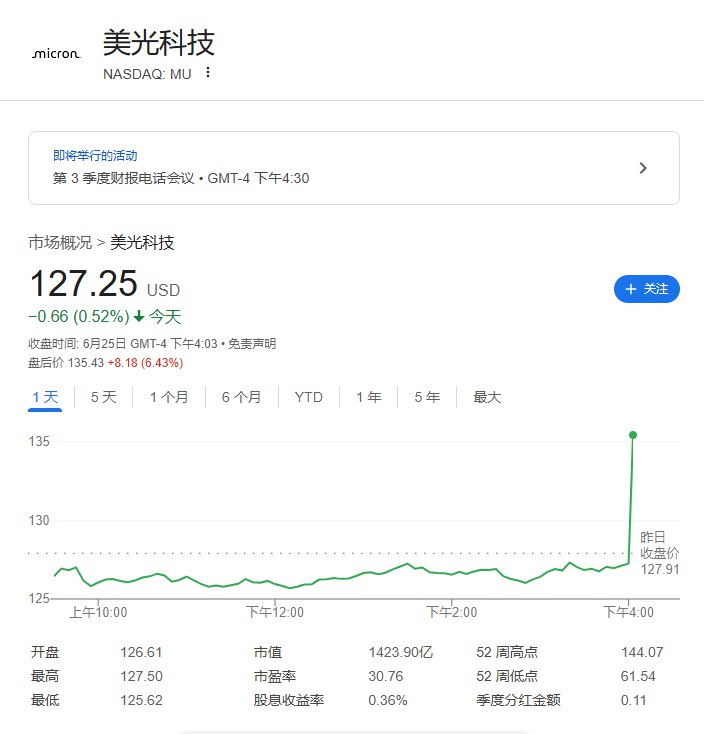Switch to the 6 个月 chart tab
704x734 pixels.
242,397
